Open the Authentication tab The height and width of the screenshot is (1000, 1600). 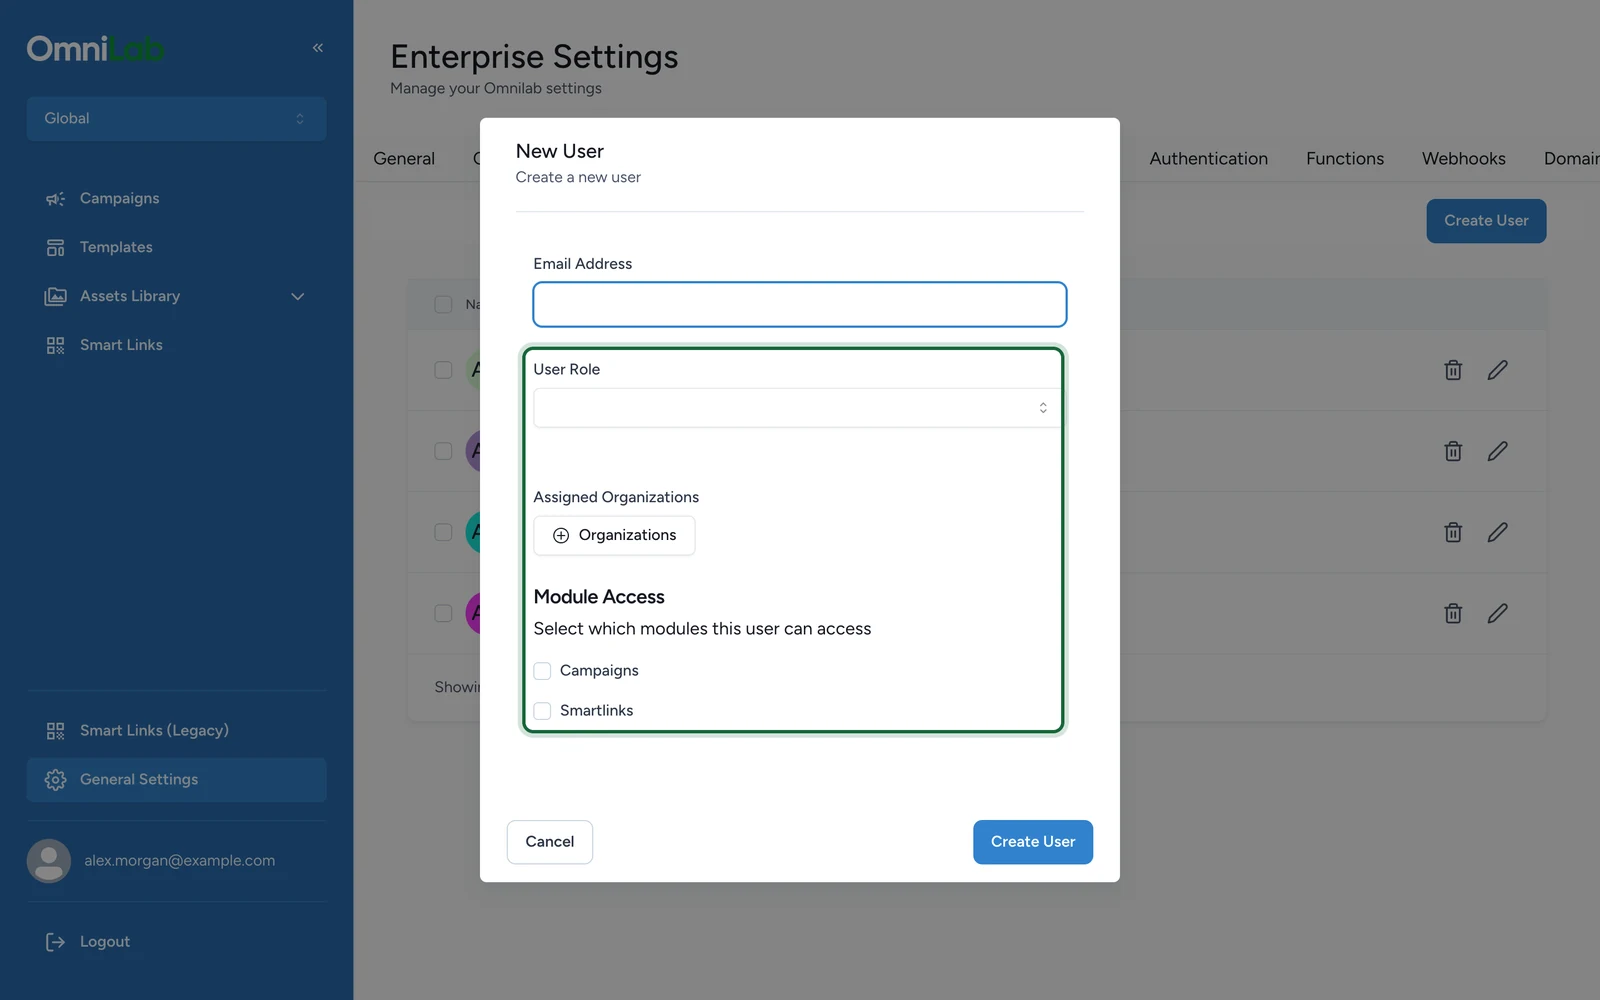click(x=1208, y=159)
